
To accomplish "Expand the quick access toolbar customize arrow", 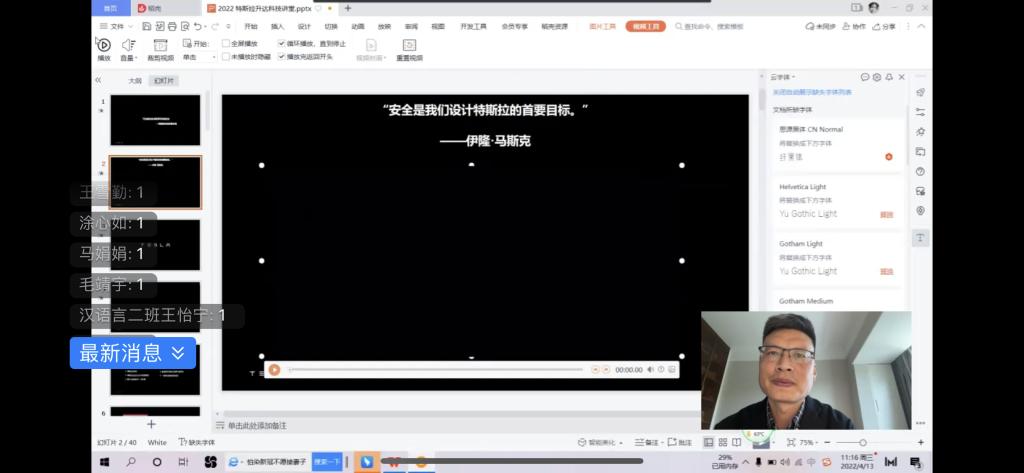I will coord(229,26).
